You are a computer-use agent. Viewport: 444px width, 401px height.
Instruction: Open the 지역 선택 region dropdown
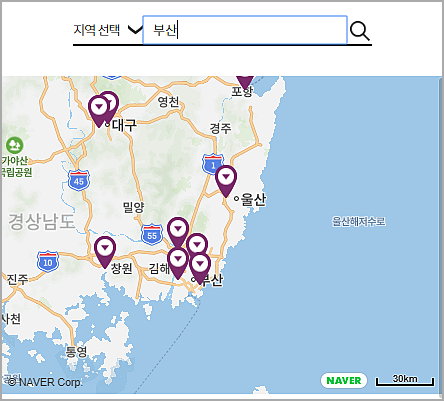pos(108,30)
